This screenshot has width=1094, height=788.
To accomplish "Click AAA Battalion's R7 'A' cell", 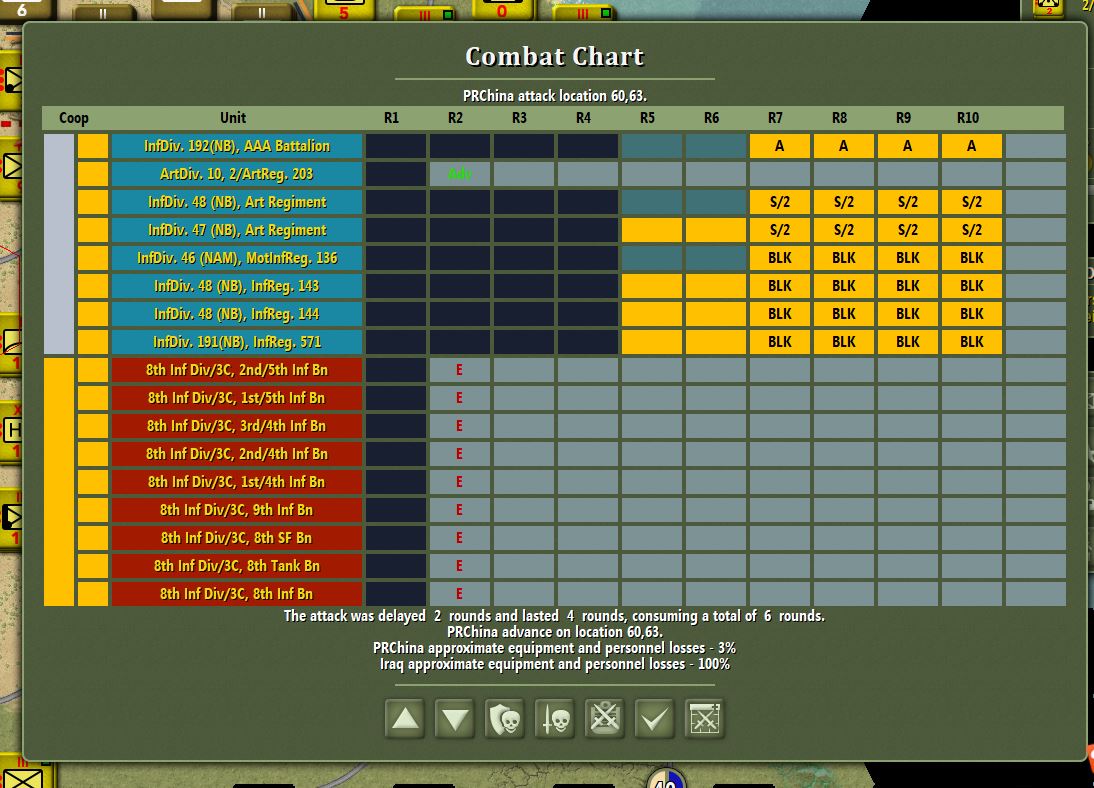I will [780, 146].
